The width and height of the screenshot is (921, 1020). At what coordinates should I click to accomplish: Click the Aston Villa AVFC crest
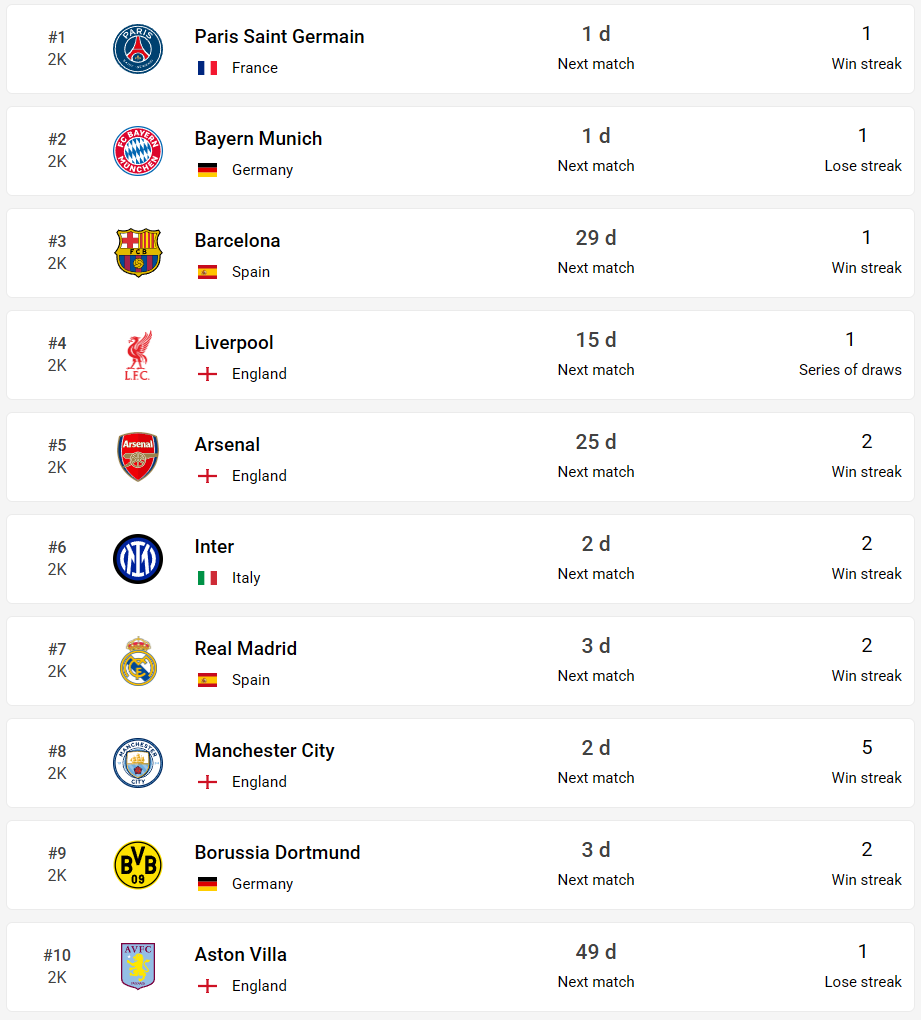pyautogui.click(x=138, y=967)
